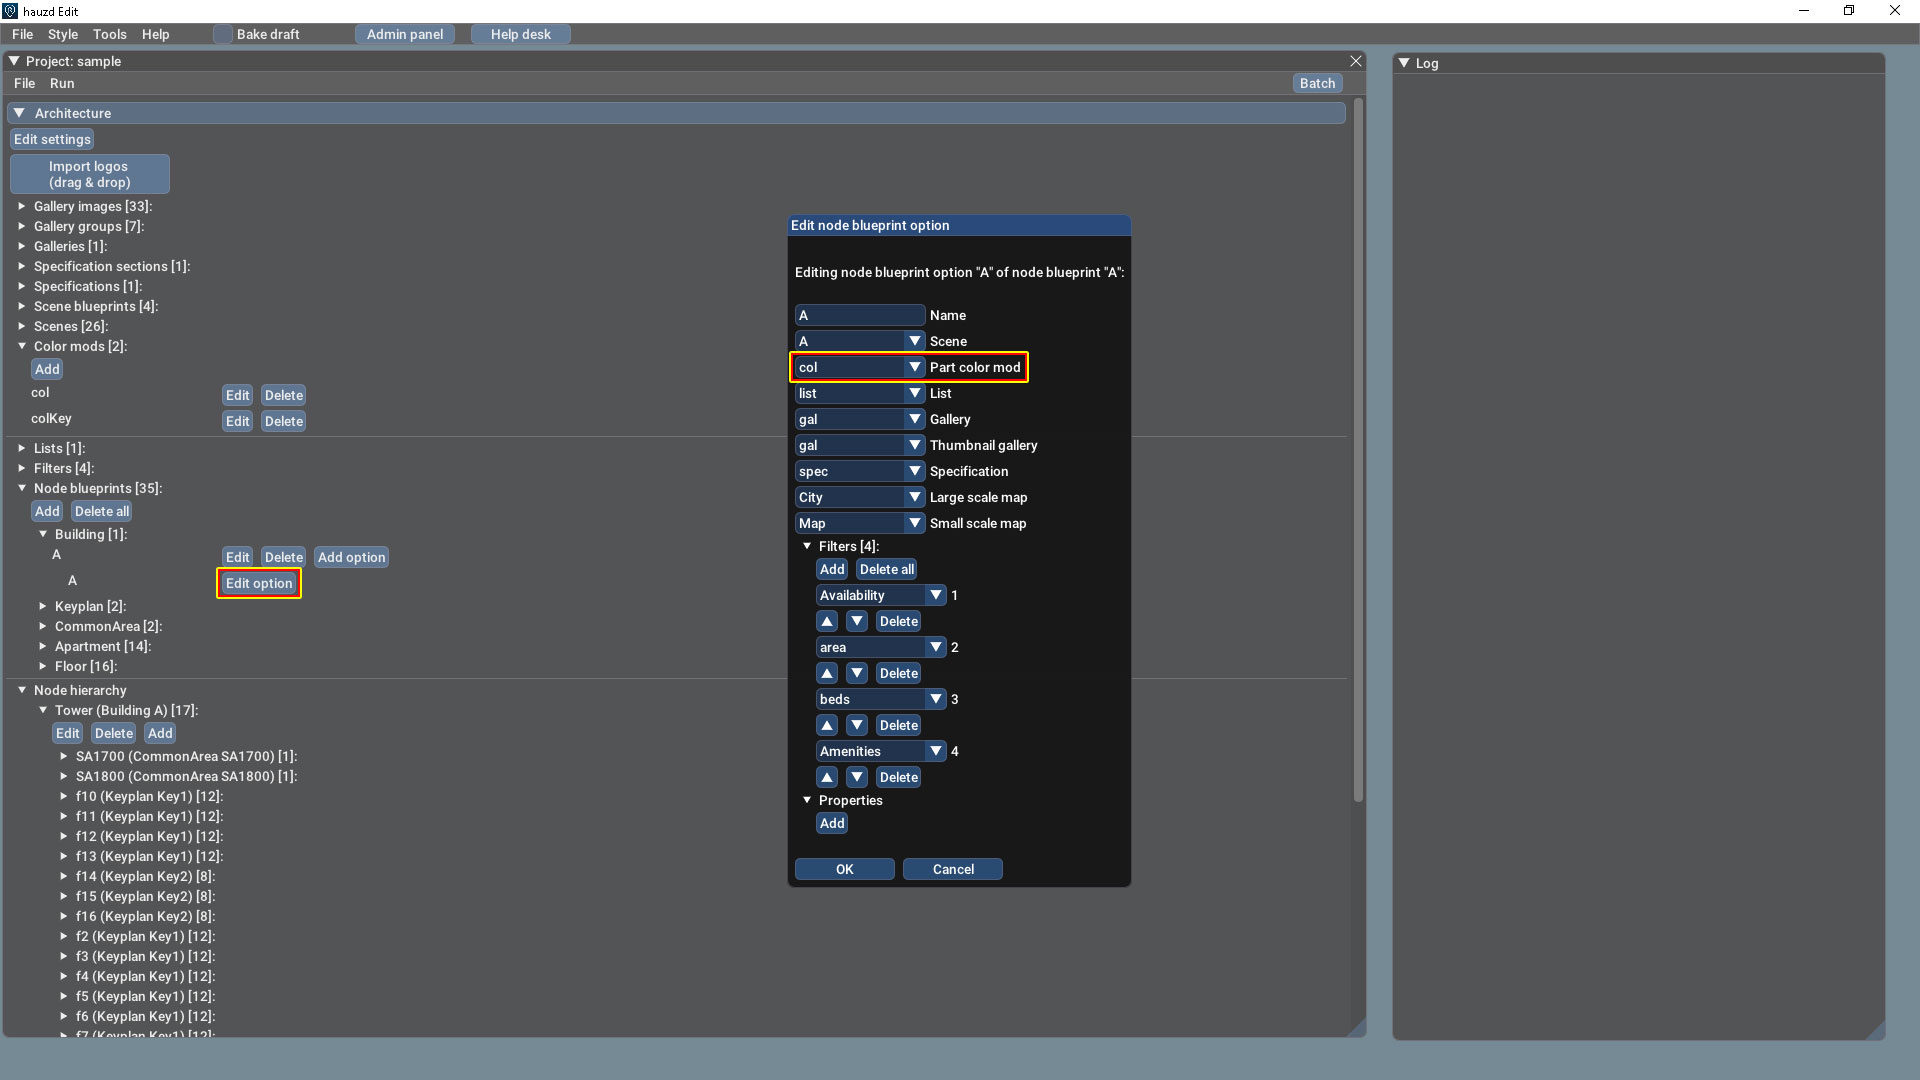The height and width of the screenshot is (1080, 1920).
Task: Open the Tools menu
Action: [109, 34]
